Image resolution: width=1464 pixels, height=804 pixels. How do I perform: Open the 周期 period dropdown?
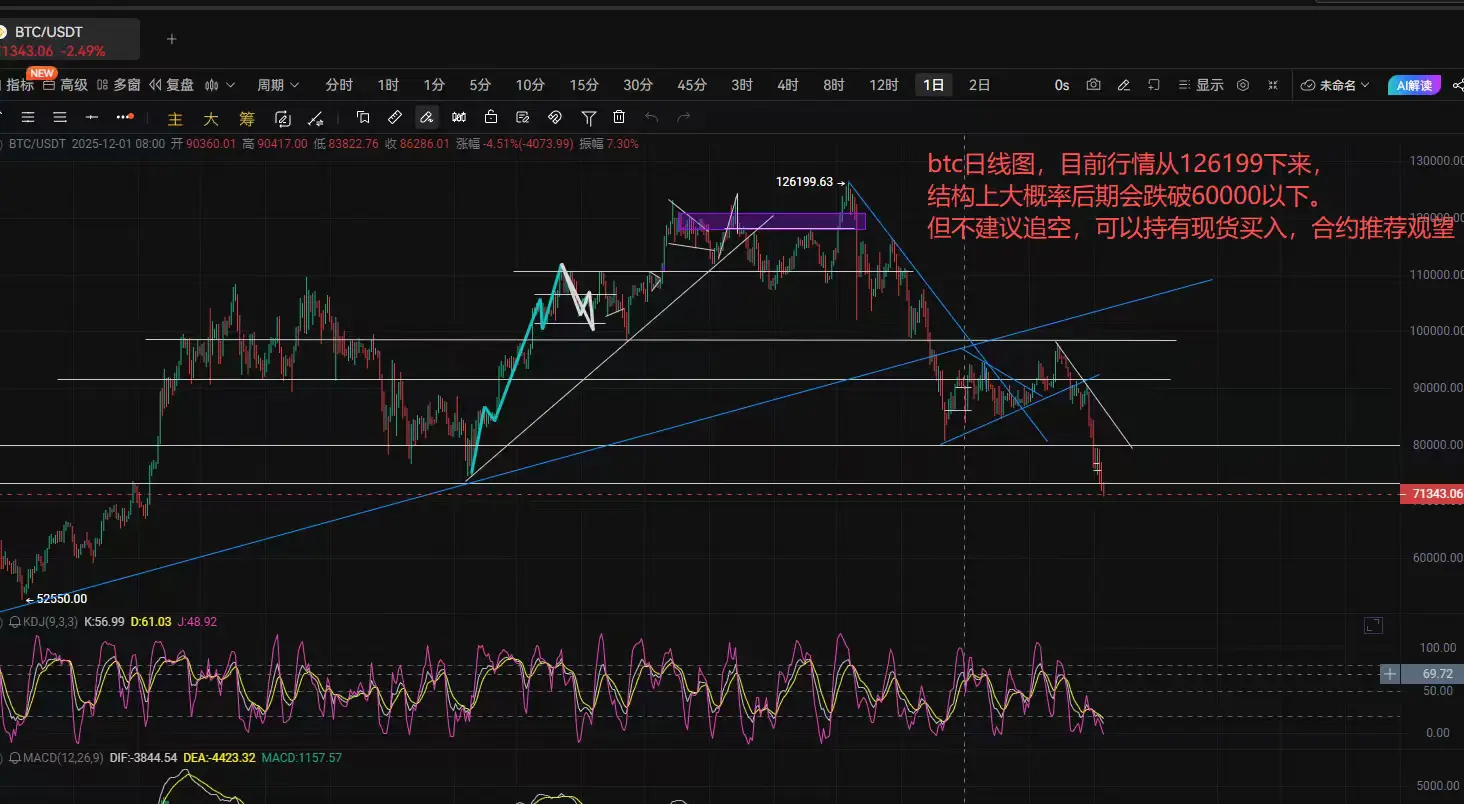(x=278, y=85)
